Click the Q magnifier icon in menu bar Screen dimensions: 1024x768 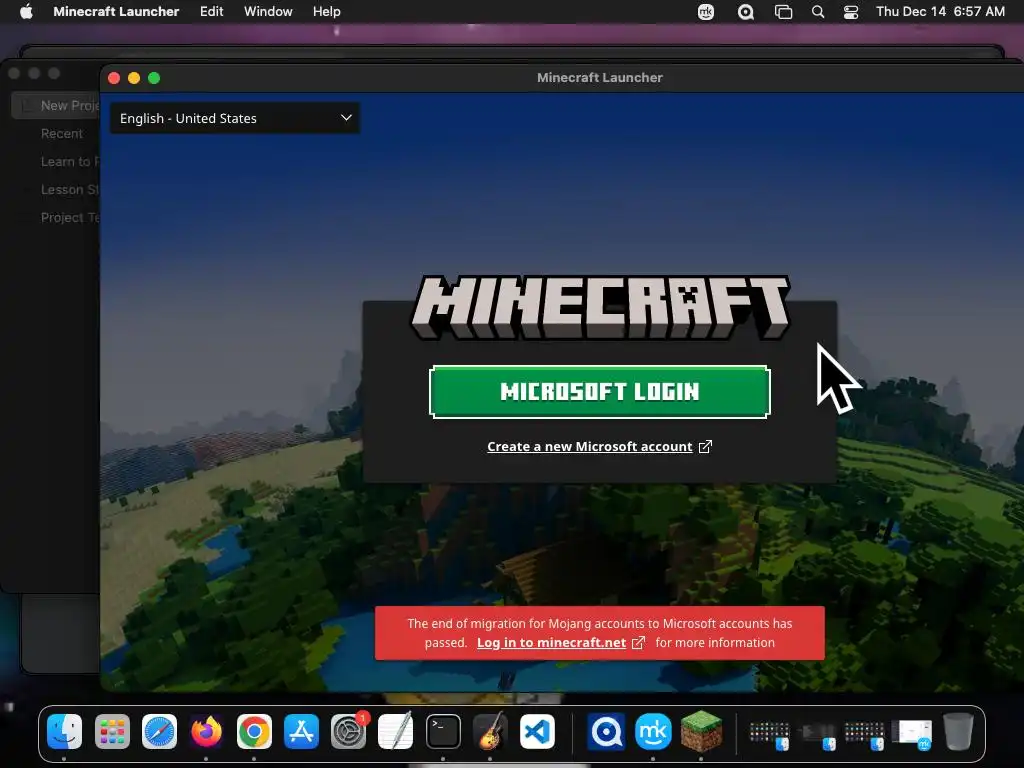pos(745,12)
